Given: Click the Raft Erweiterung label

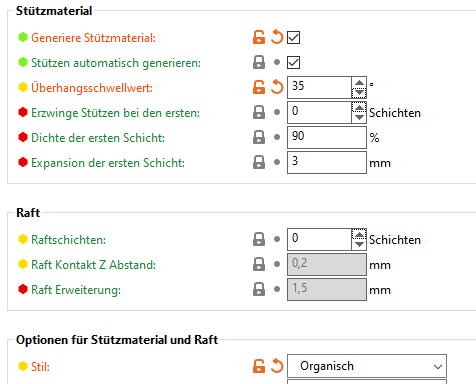Looking at the screenshot, I should coord(76,290).
